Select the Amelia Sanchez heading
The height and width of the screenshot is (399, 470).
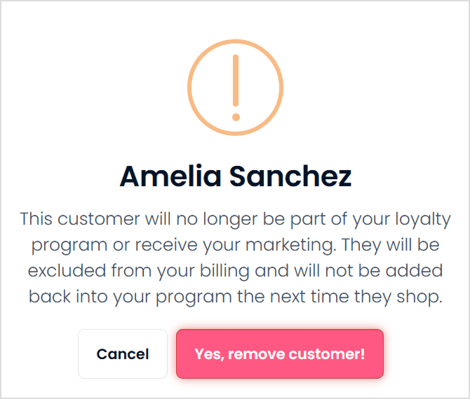coord(235,176)
